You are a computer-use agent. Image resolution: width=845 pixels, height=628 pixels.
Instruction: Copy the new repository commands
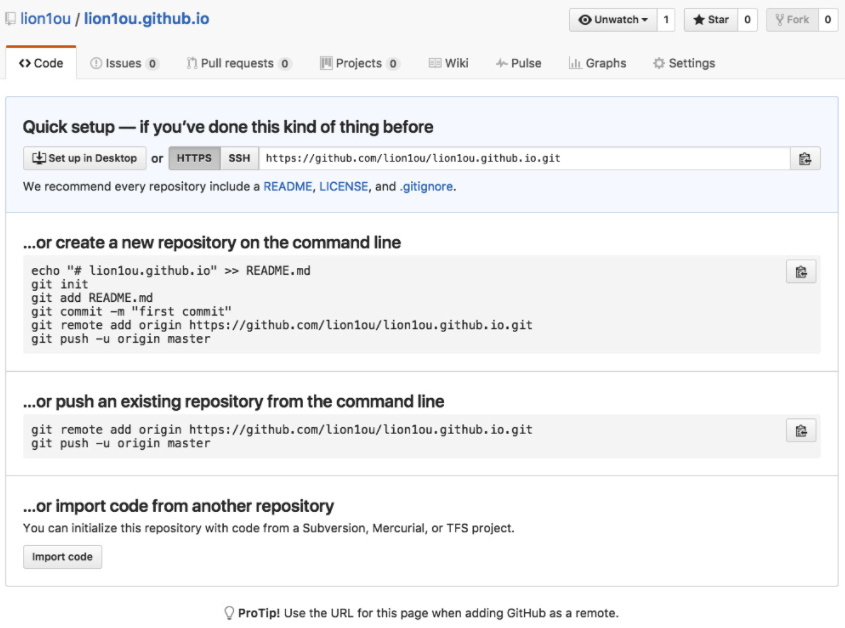801,271
